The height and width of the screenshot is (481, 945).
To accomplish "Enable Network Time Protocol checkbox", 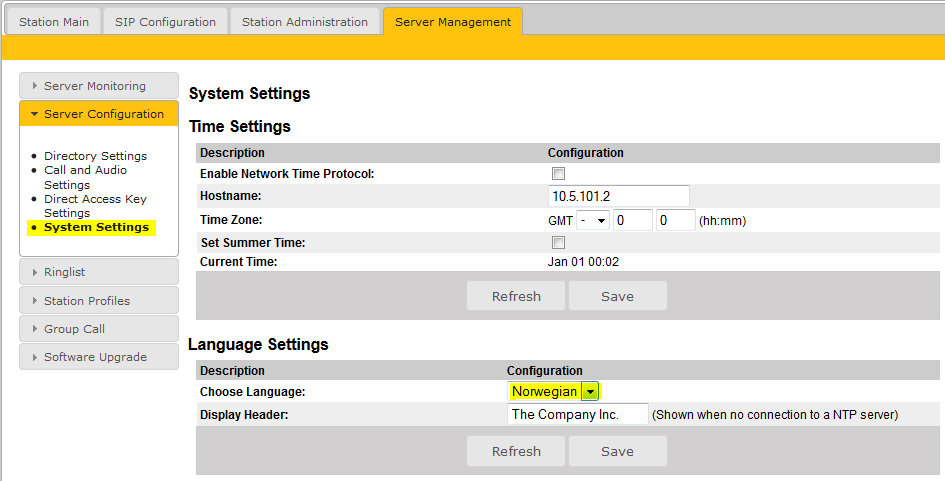I will coord(559,174).
